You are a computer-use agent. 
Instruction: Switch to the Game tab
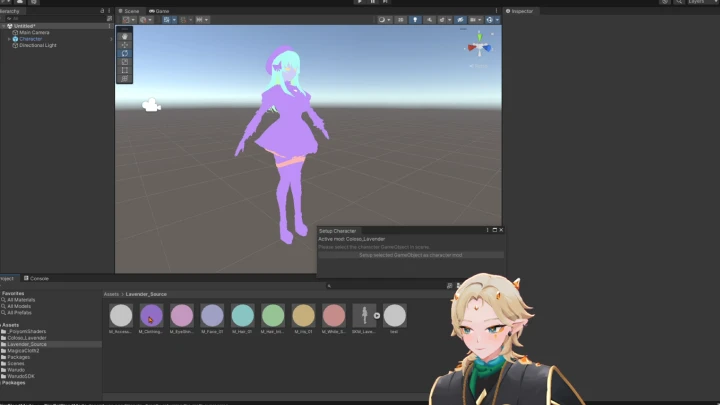[159, 11]
